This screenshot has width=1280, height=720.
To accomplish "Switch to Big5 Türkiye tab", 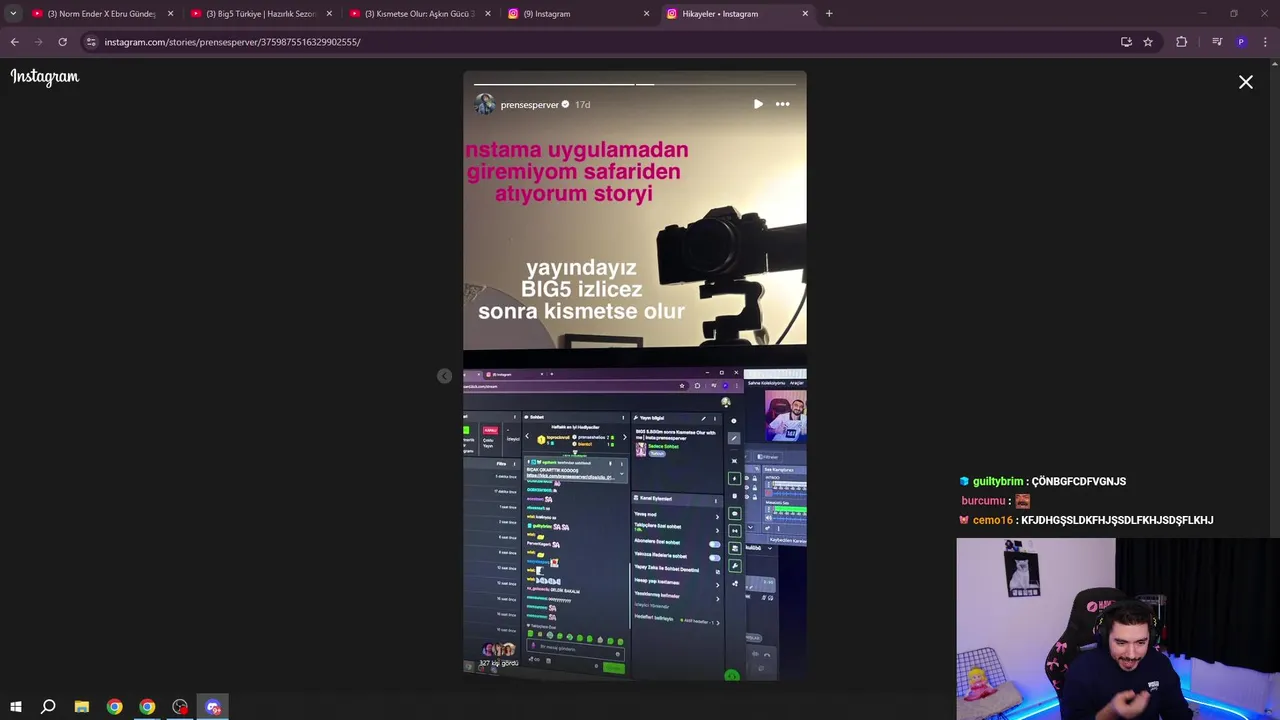I will [260, 14].
